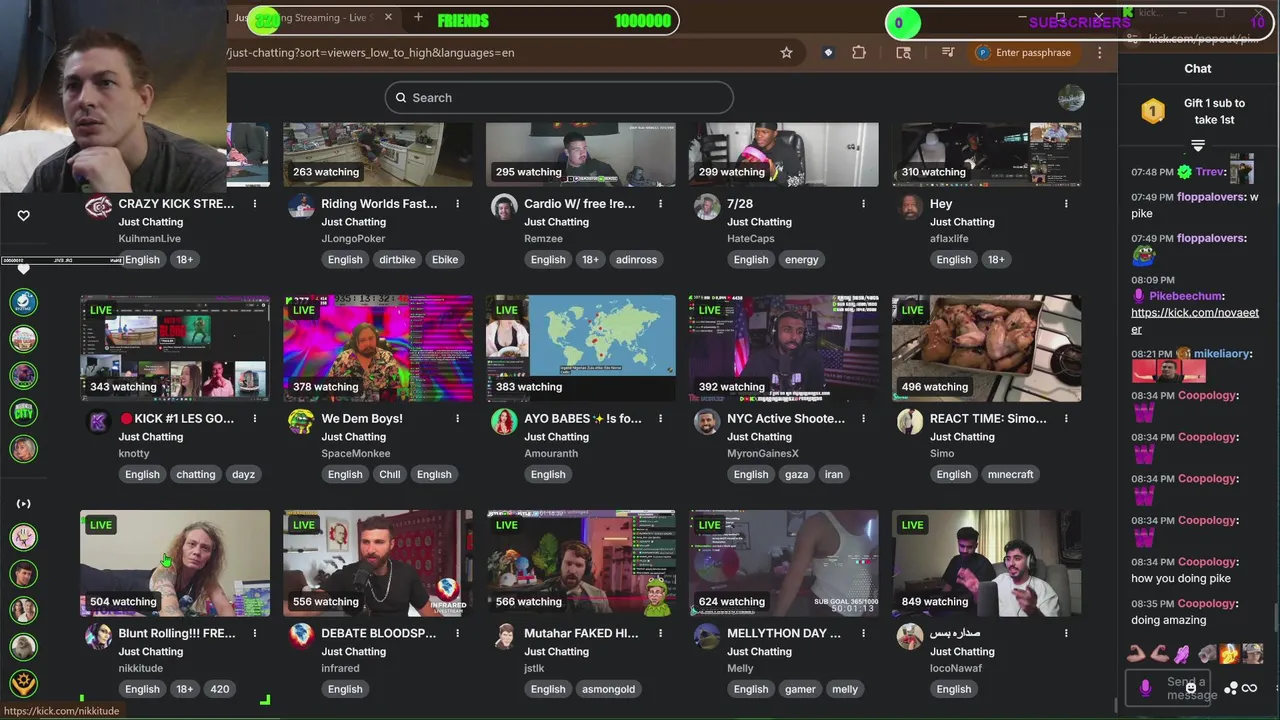Open options menu for REACT TIME: Simo... stream
1280x720 pixels.
point(1066,419)
